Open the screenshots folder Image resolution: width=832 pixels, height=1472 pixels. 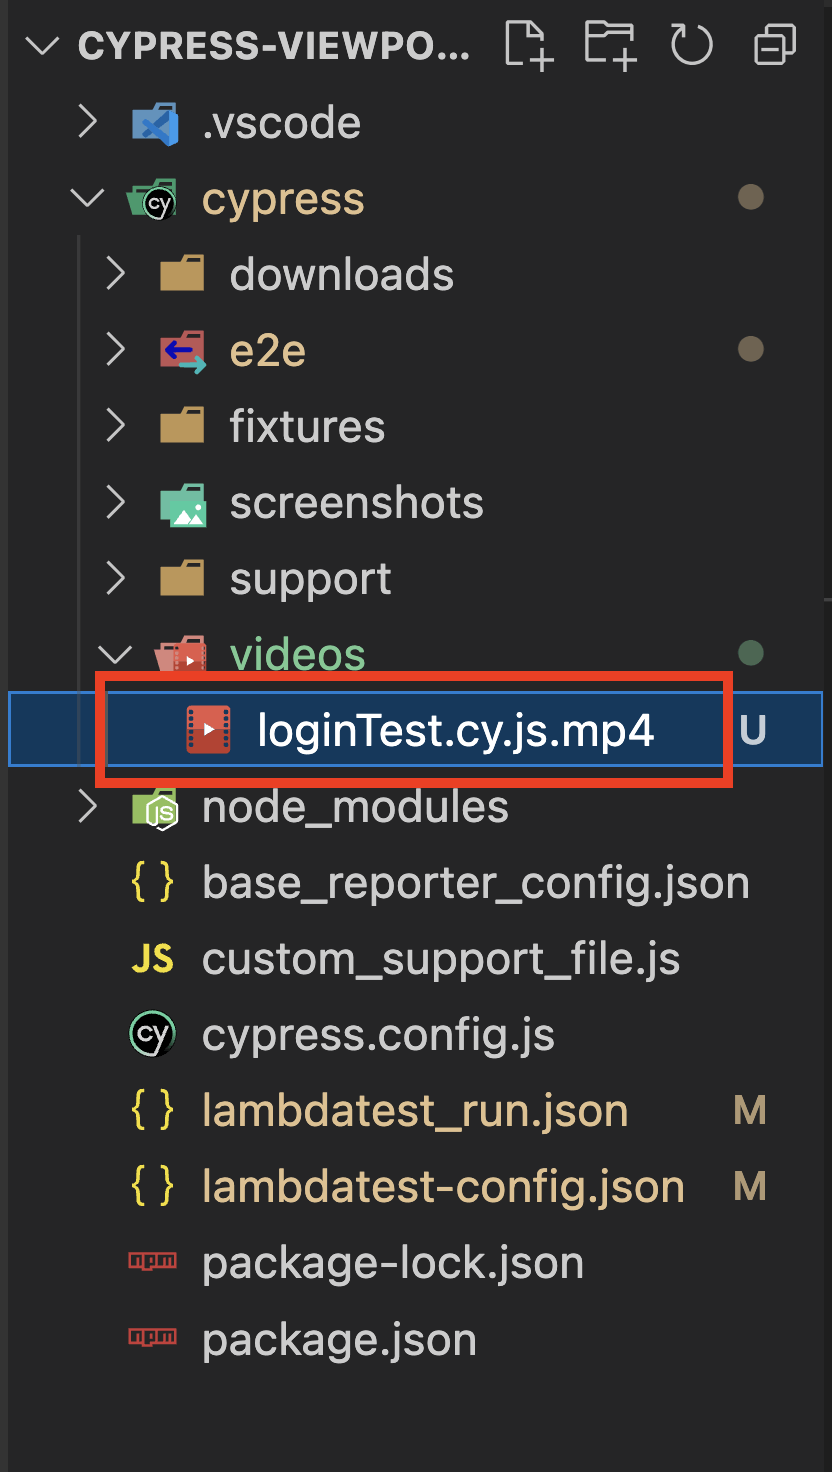point(356,503)
